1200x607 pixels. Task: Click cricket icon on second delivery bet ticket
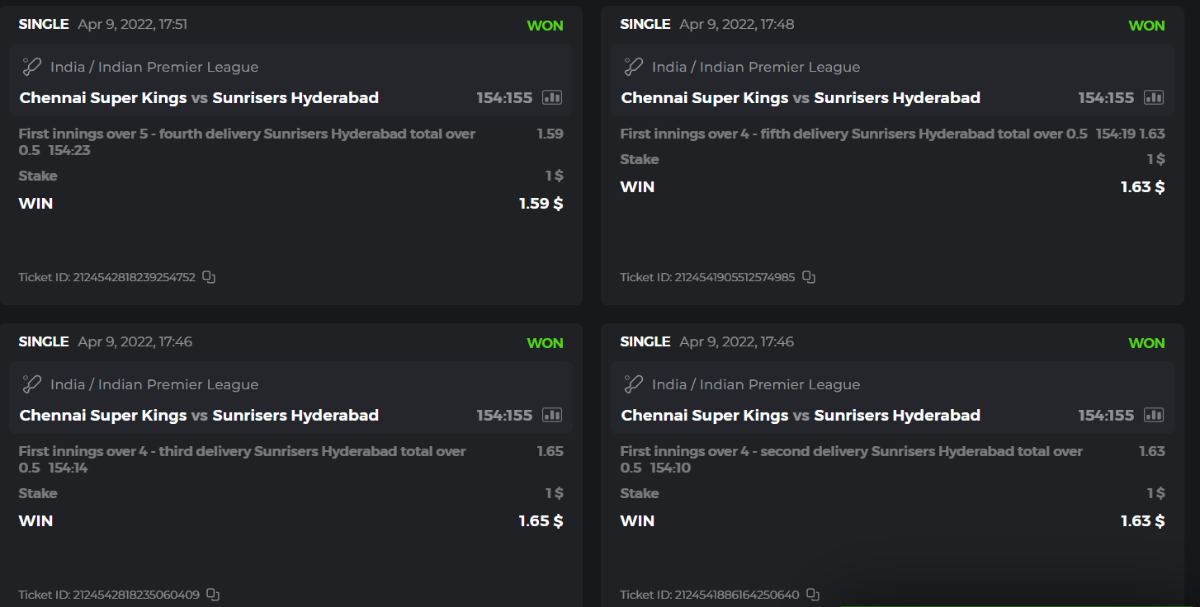pyautogui.click(x=633, y=384)
